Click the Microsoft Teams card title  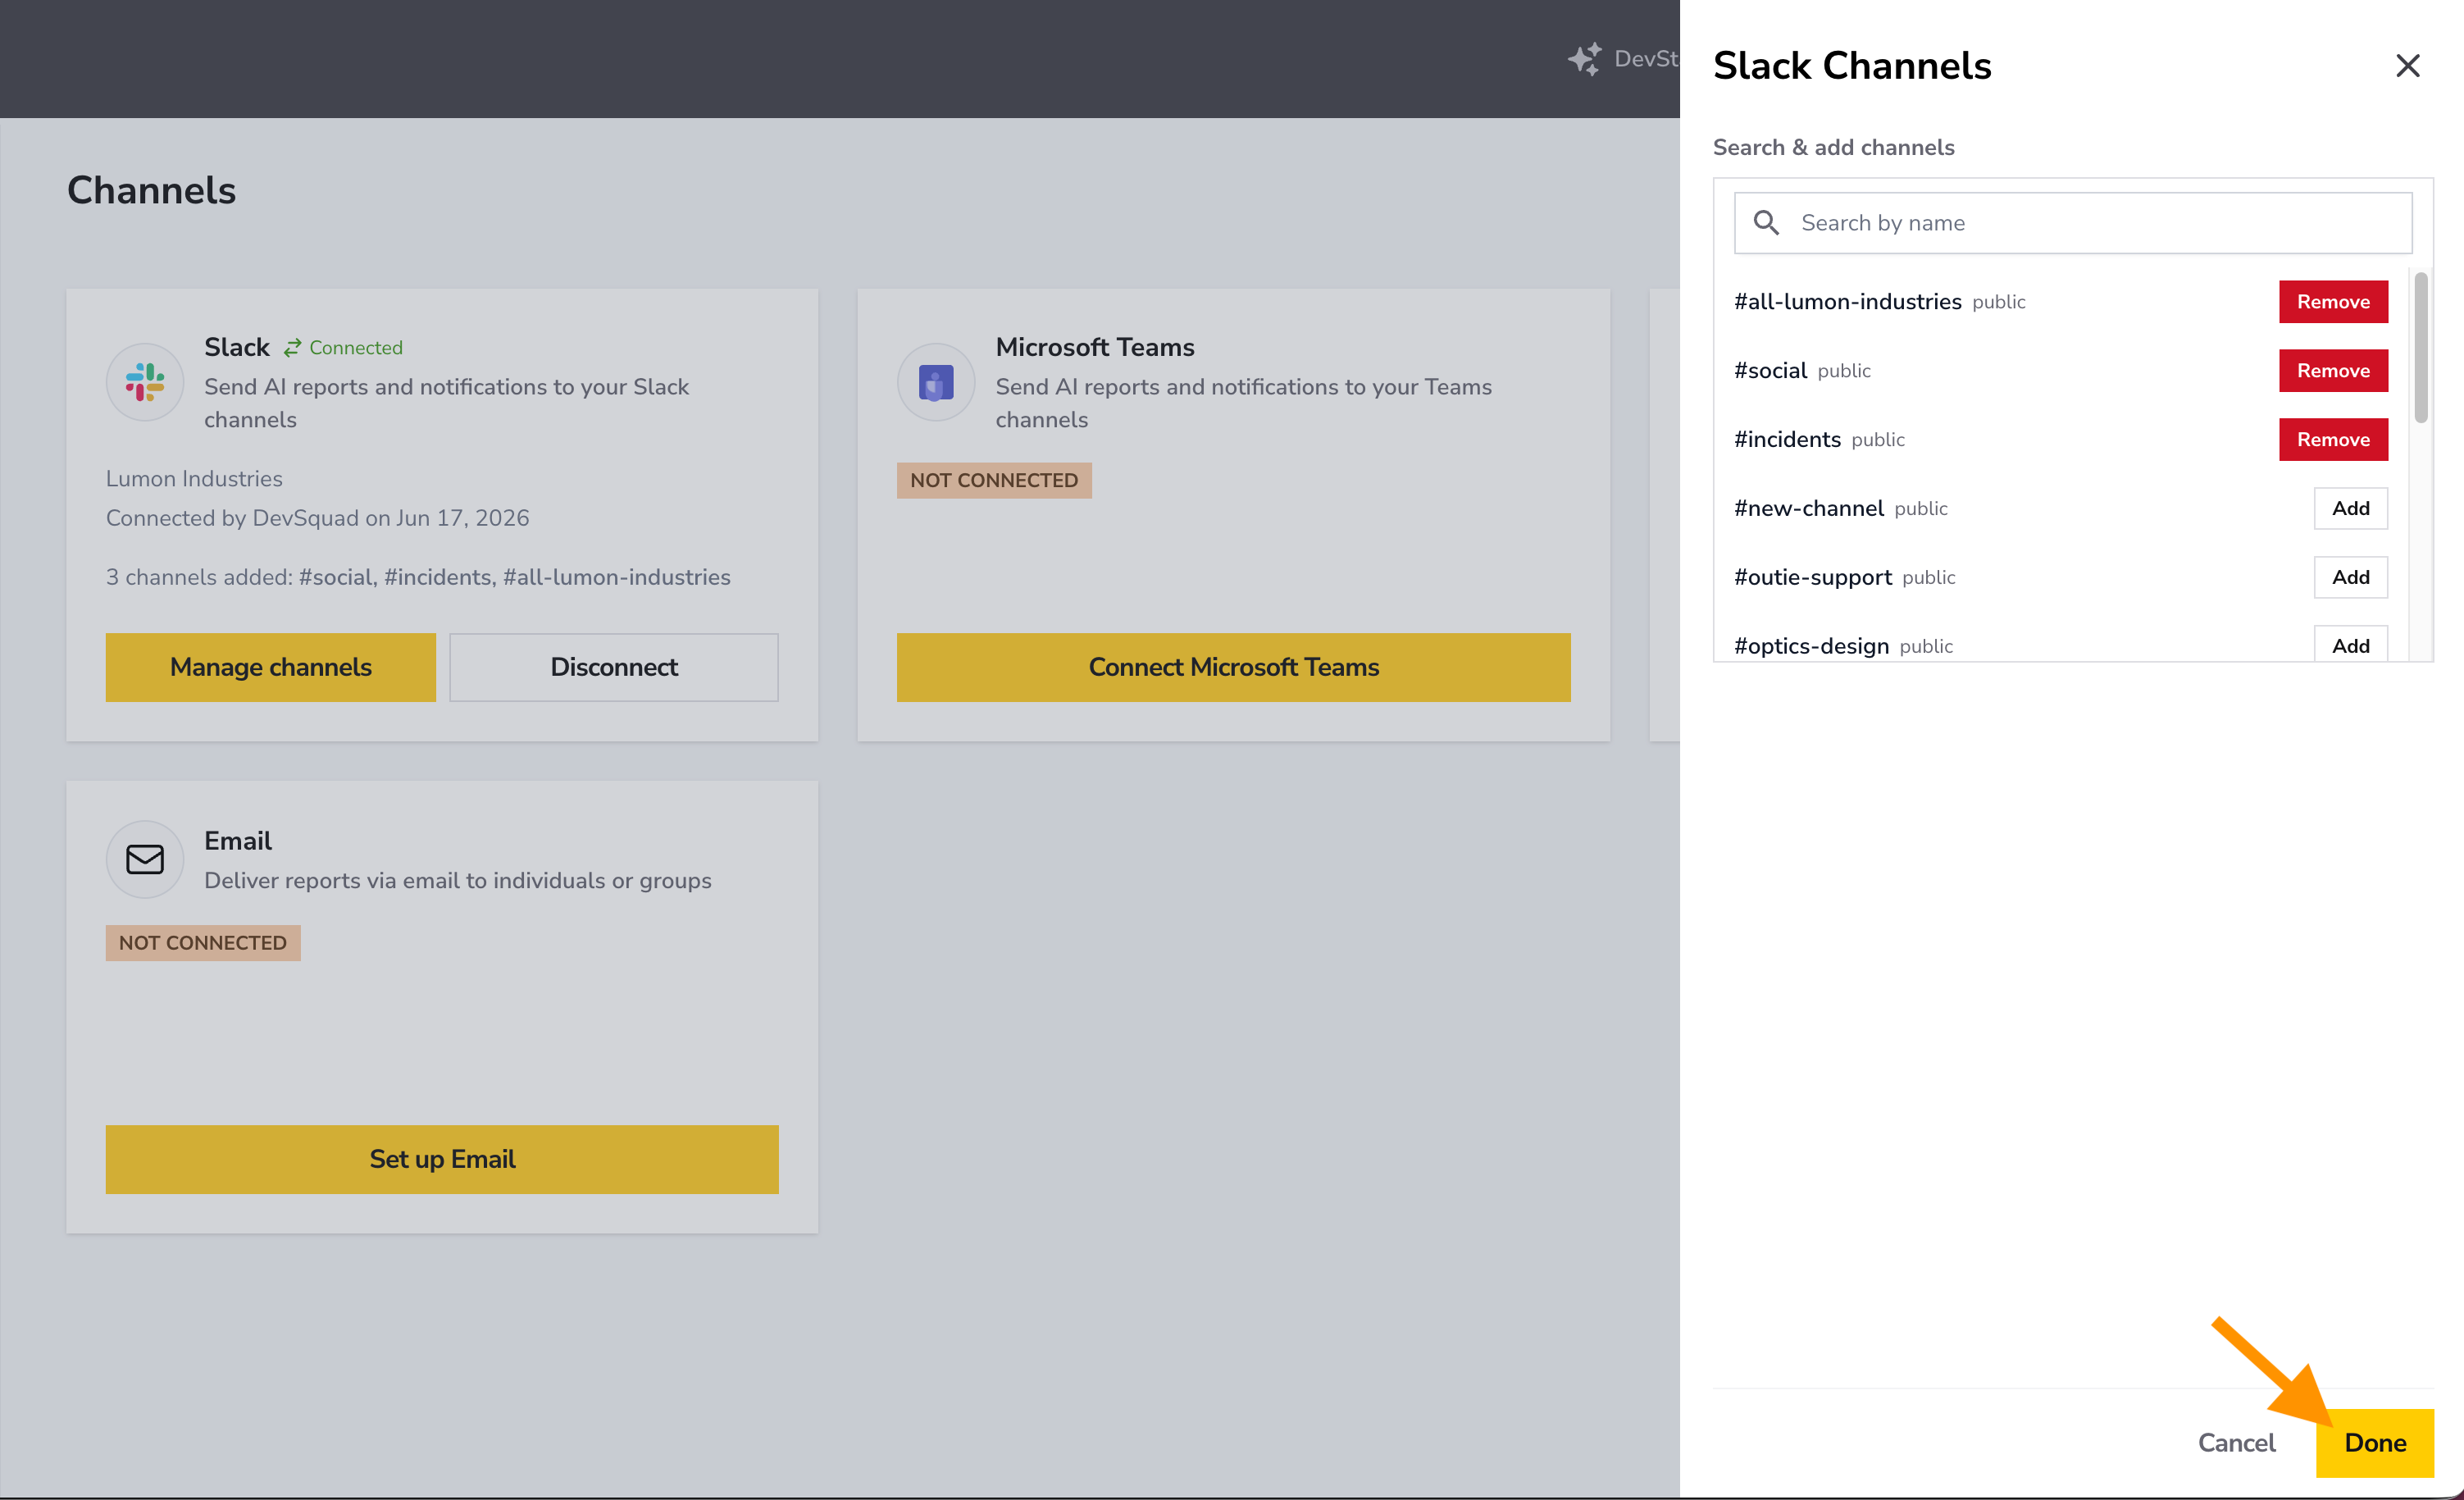(x=1095, y=347)
